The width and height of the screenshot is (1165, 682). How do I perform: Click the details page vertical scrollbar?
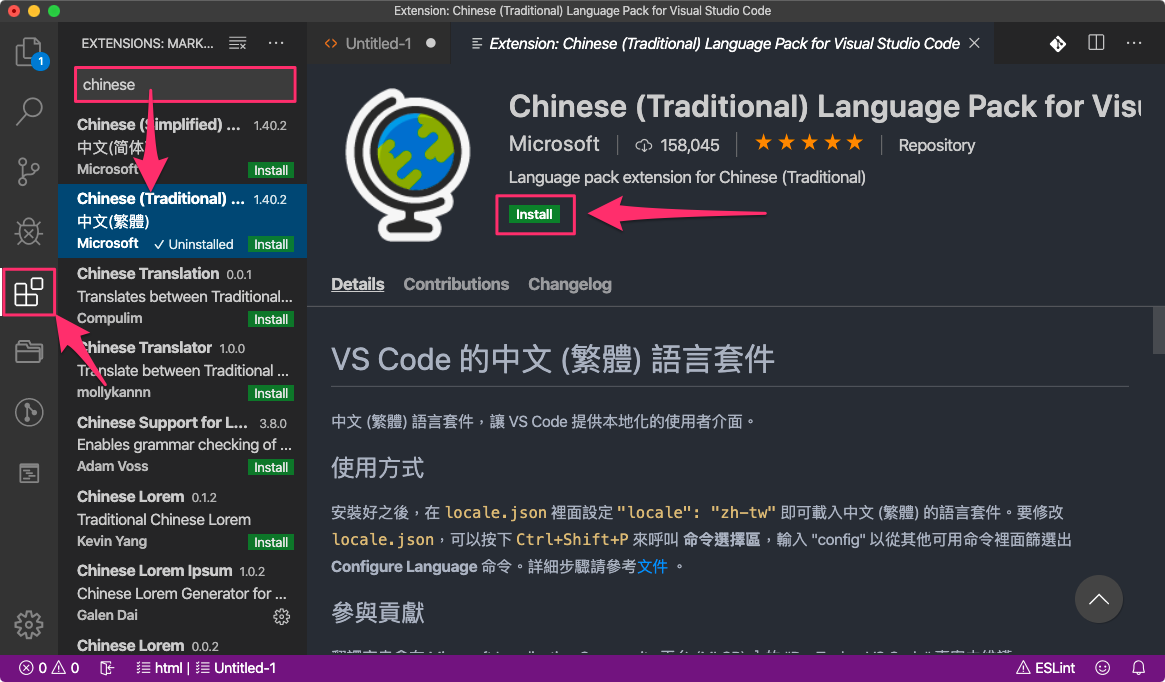(x=1158, y=331)
